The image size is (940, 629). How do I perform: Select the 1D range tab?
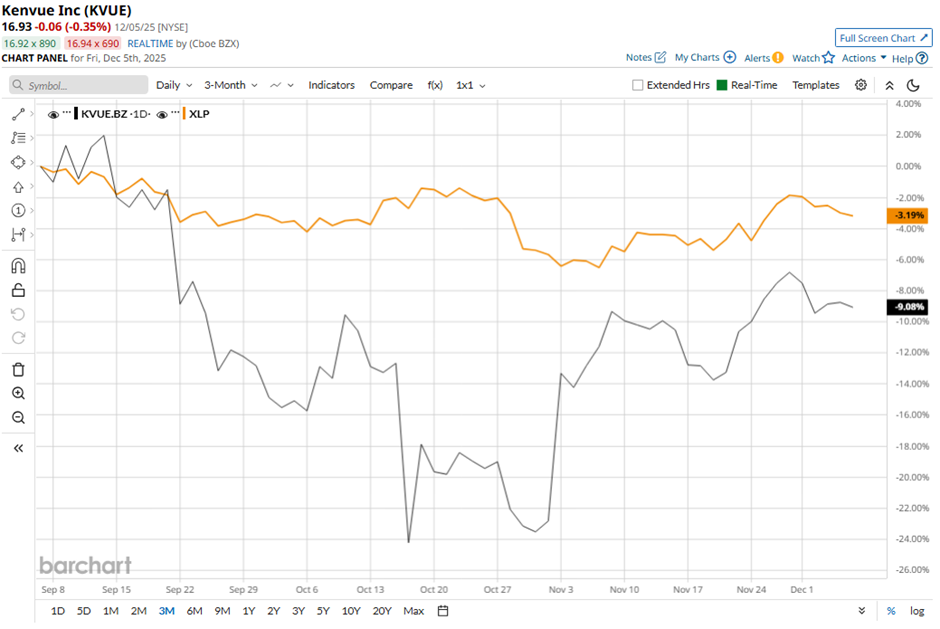58,611
